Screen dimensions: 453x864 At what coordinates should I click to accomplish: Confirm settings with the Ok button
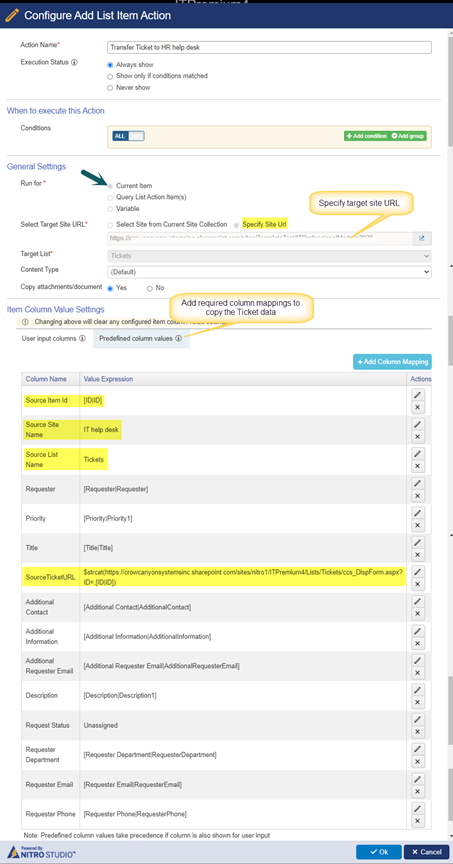(x=379, y=852)
